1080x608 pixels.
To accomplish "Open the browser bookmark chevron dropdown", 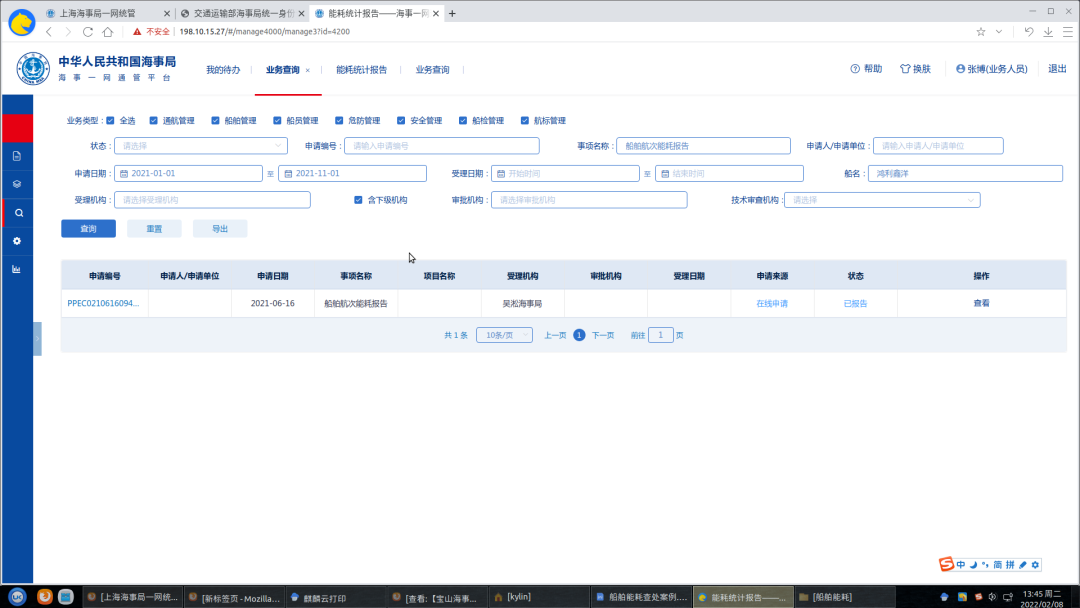I will coord(999,32).
